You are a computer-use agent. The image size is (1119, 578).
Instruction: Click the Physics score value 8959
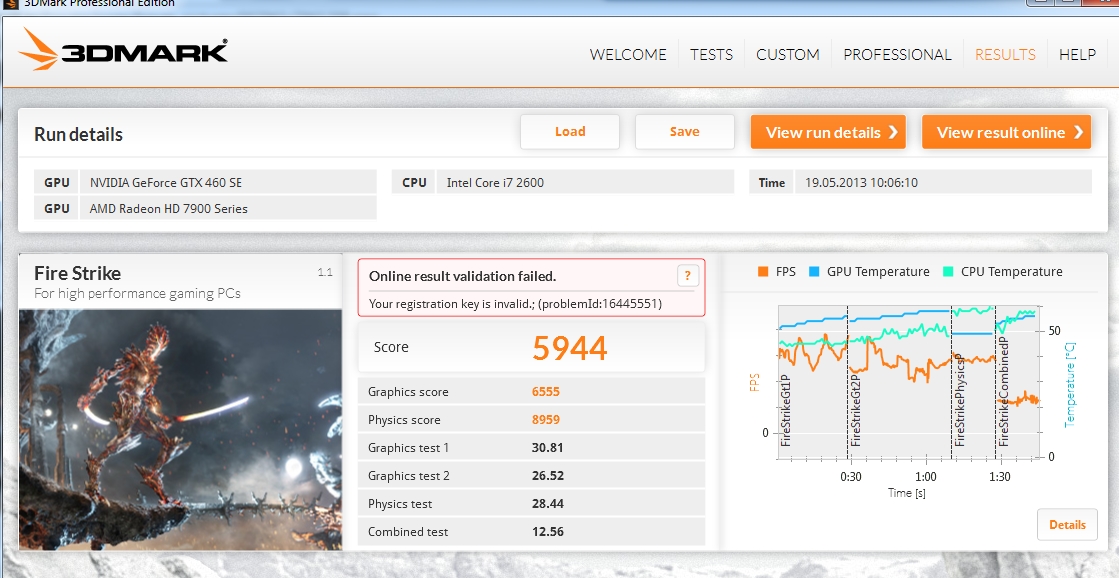tap(546, 420)
